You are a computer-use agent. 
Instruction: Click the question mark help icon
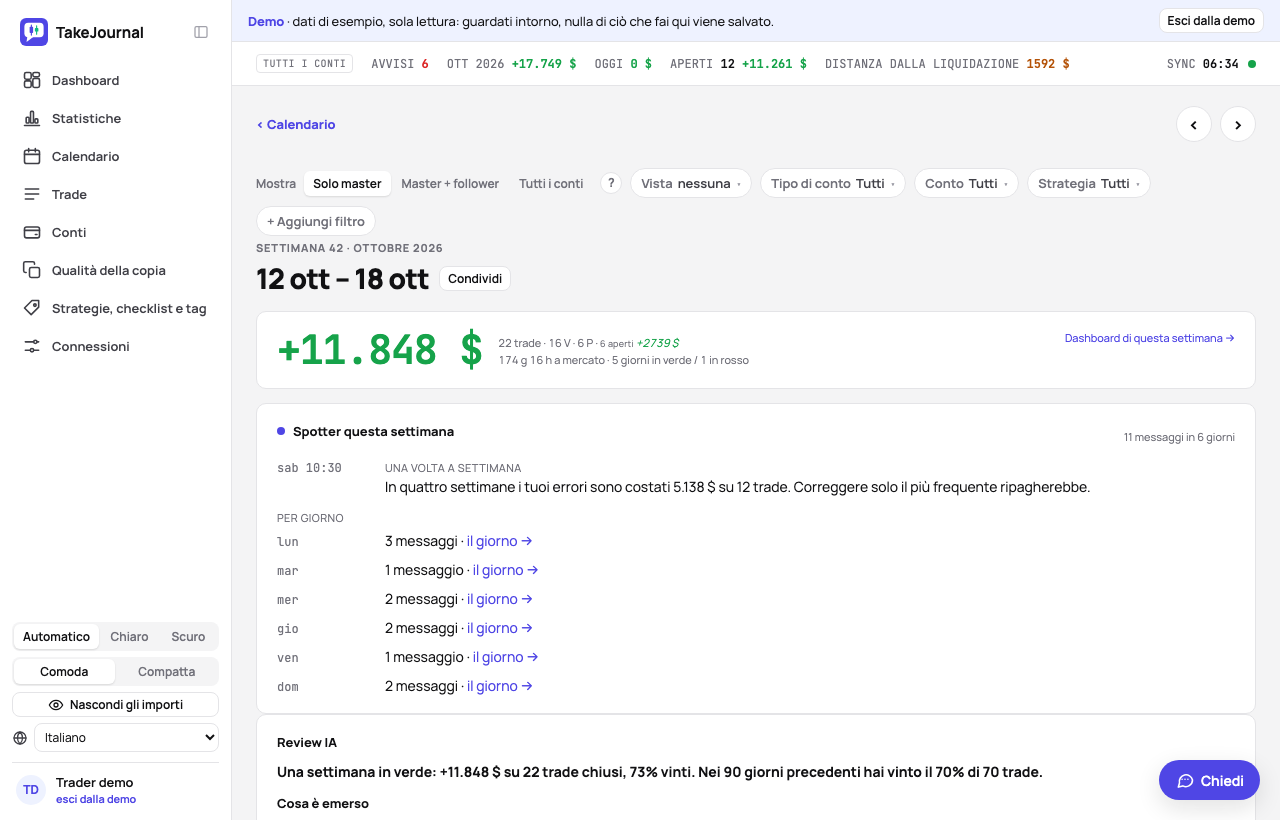pos(611,183)
